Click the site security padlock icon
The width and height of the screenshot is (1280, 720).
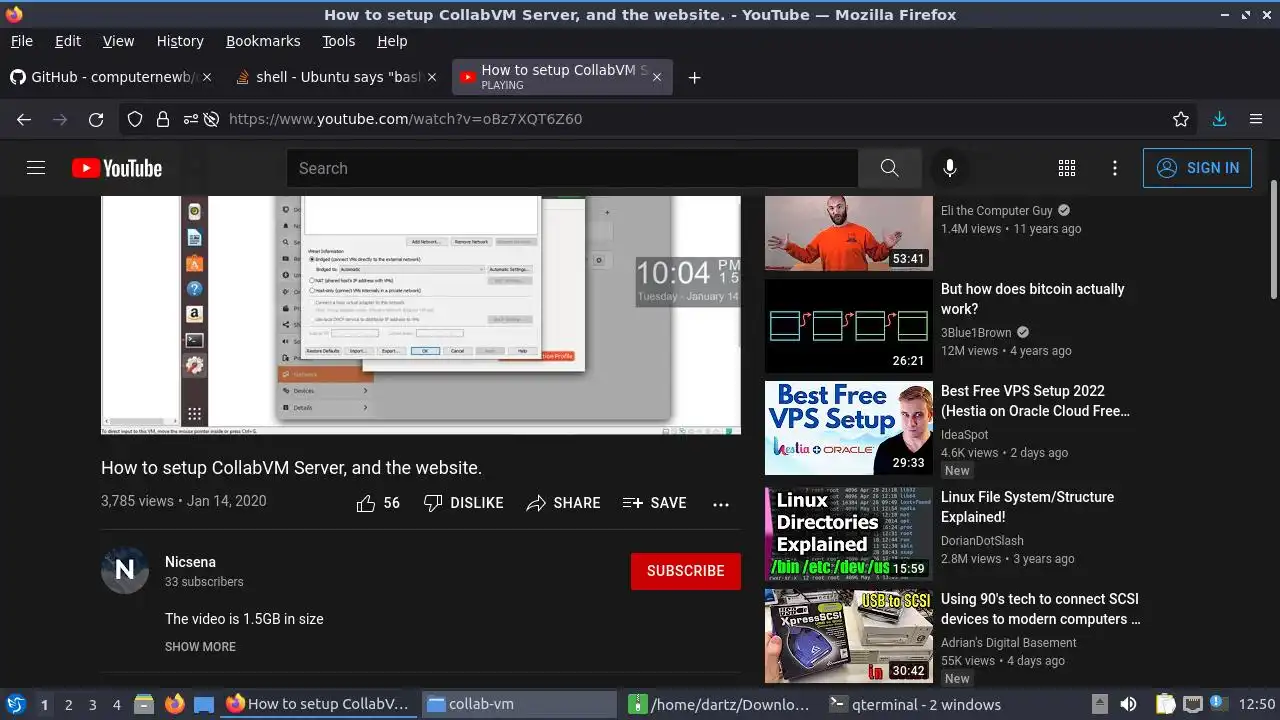coord(162,119)
